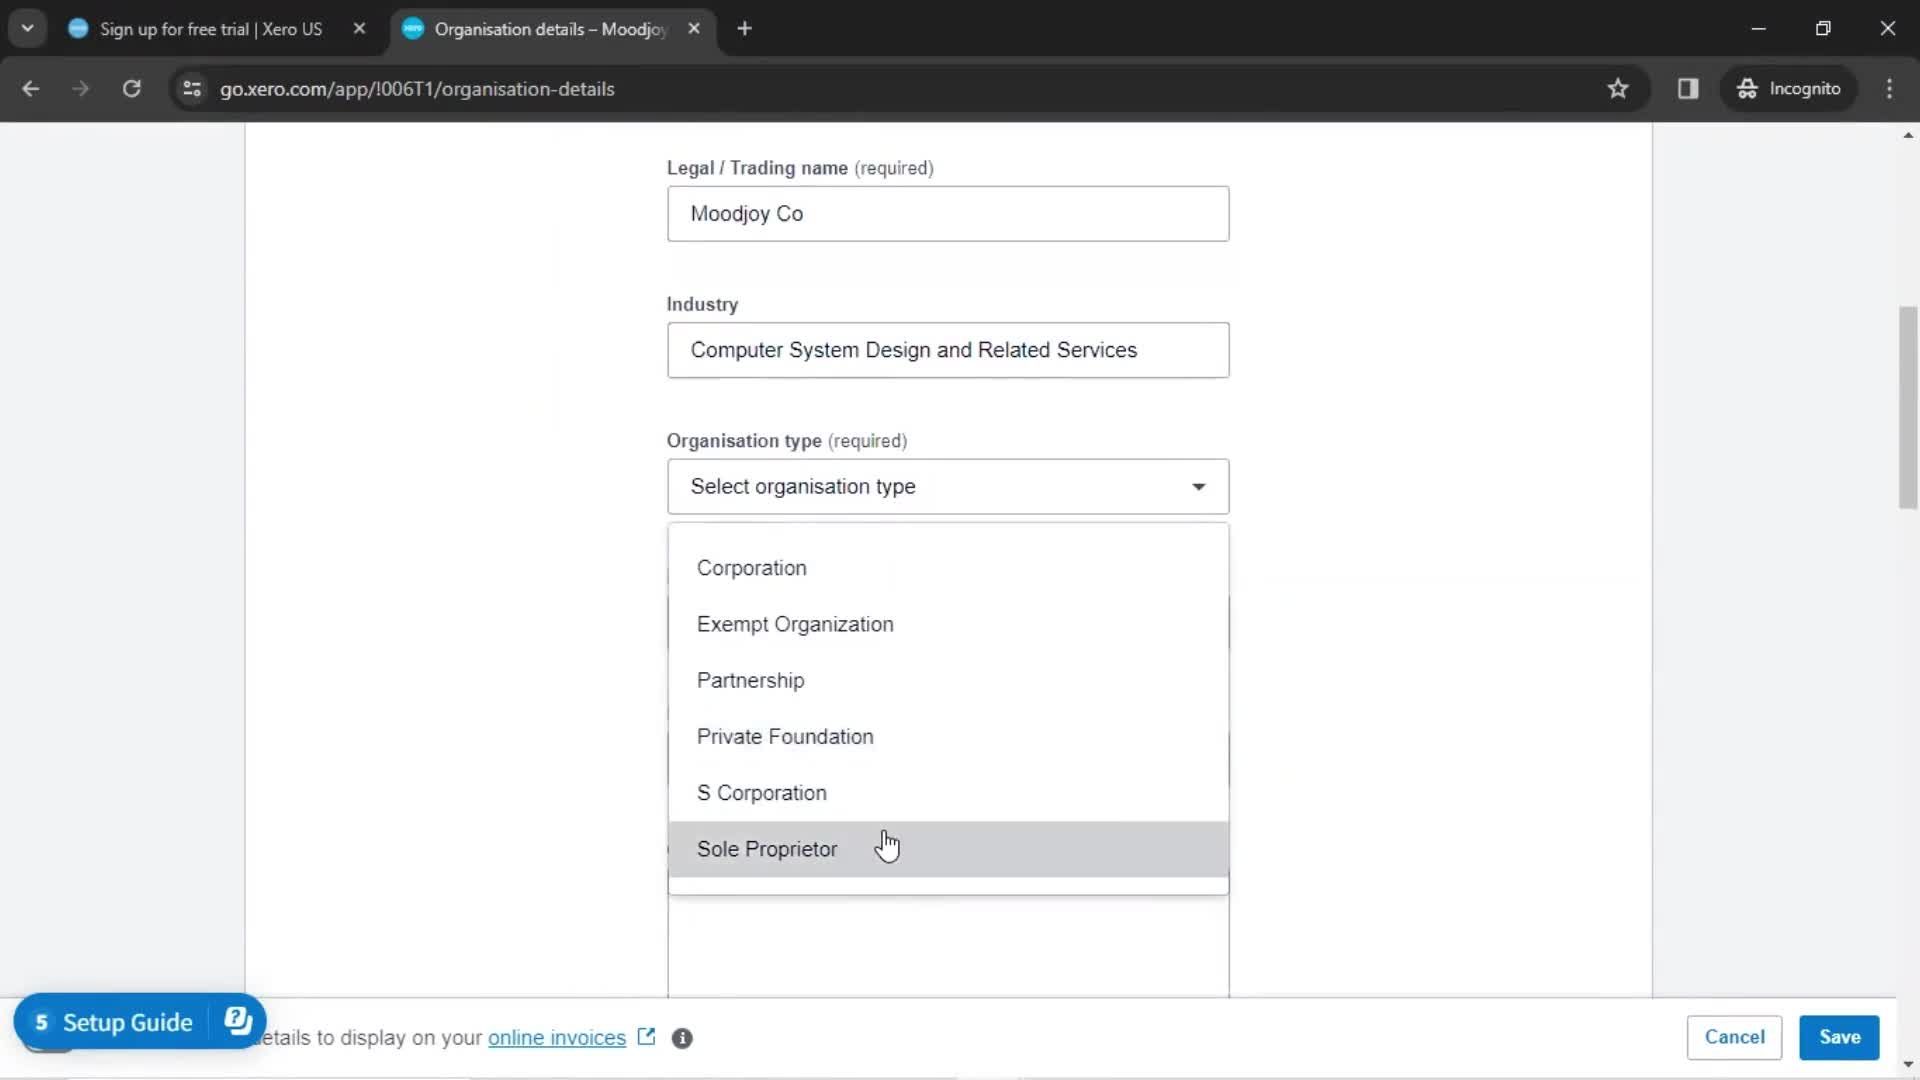Open site information icon in address bar
The image size is (1920, 1080).
(192, 89)
